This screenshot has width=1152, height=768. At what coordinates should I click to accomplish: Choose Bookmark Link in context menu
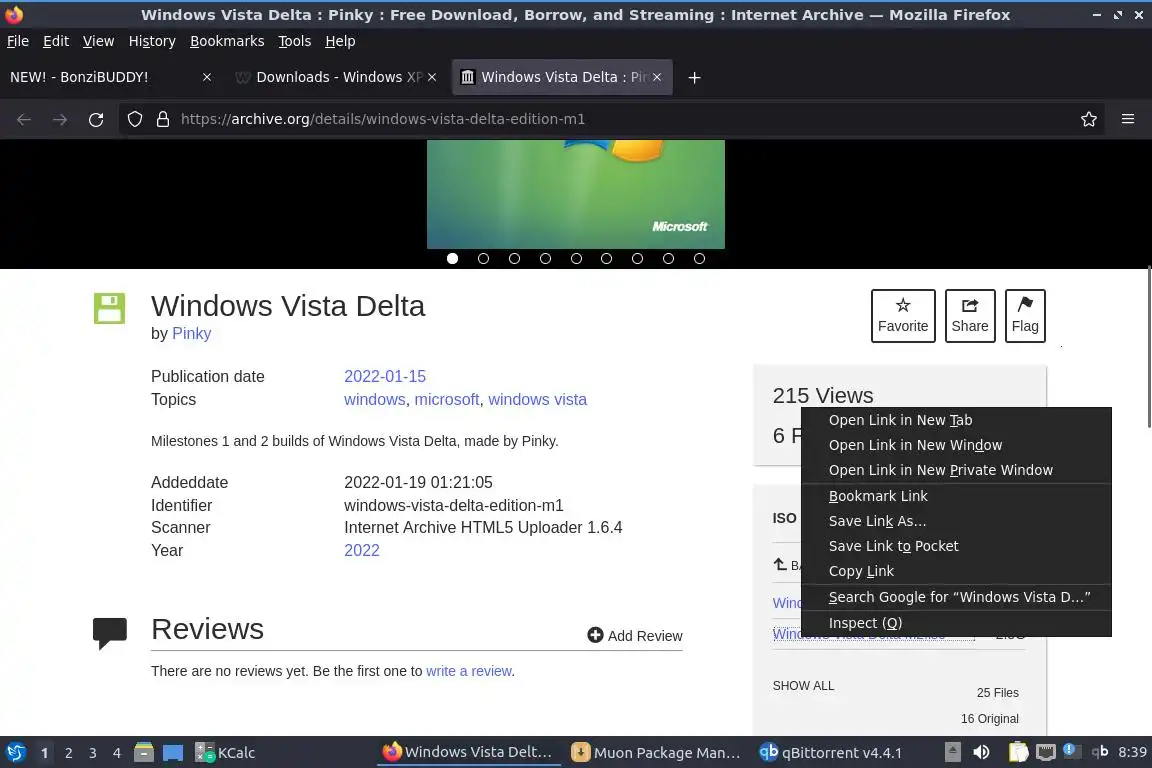coord(956,496)
